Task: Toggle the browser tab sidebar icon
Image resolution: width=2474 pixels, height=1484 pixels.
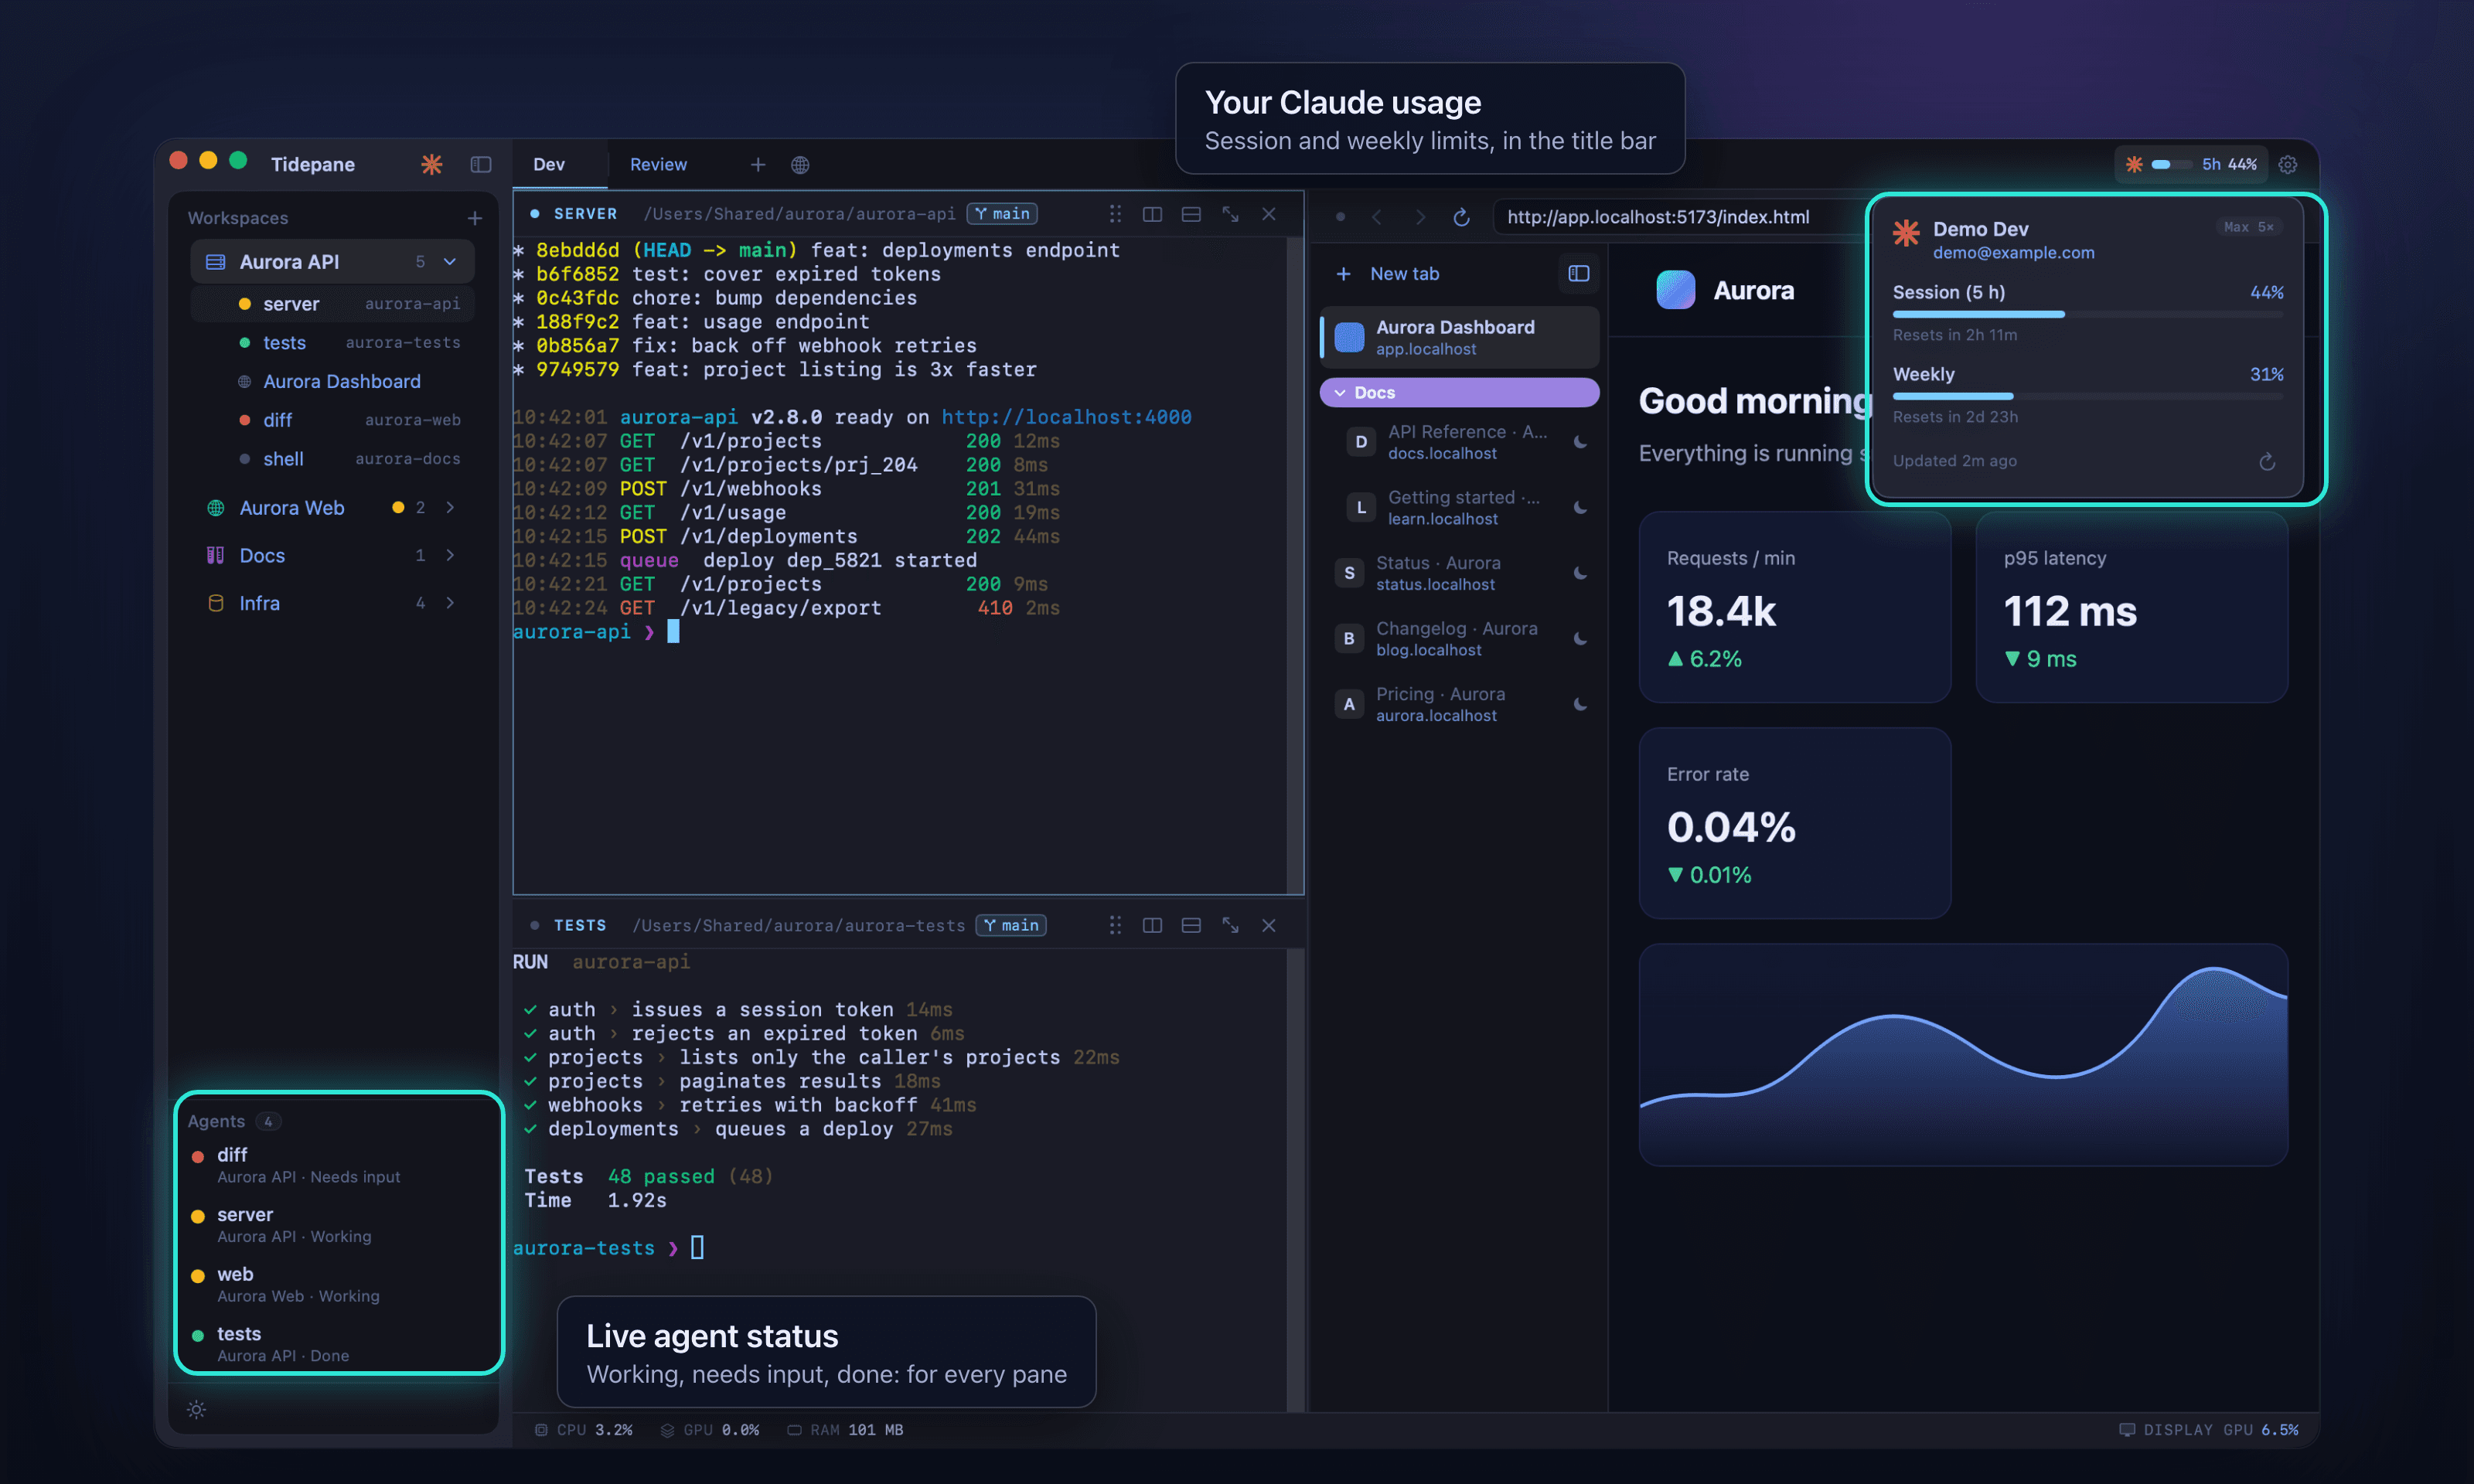Action: [x=1579, y=274]
